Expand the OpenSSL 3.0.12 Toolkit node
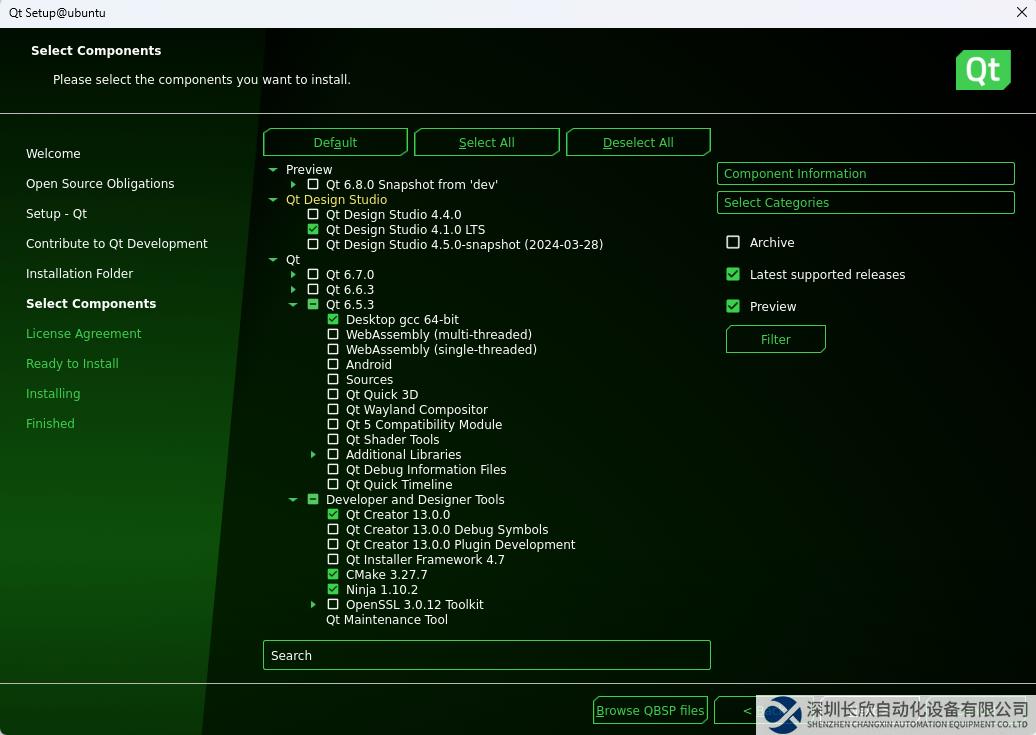Screen dimensions: 1036x735 313,604
